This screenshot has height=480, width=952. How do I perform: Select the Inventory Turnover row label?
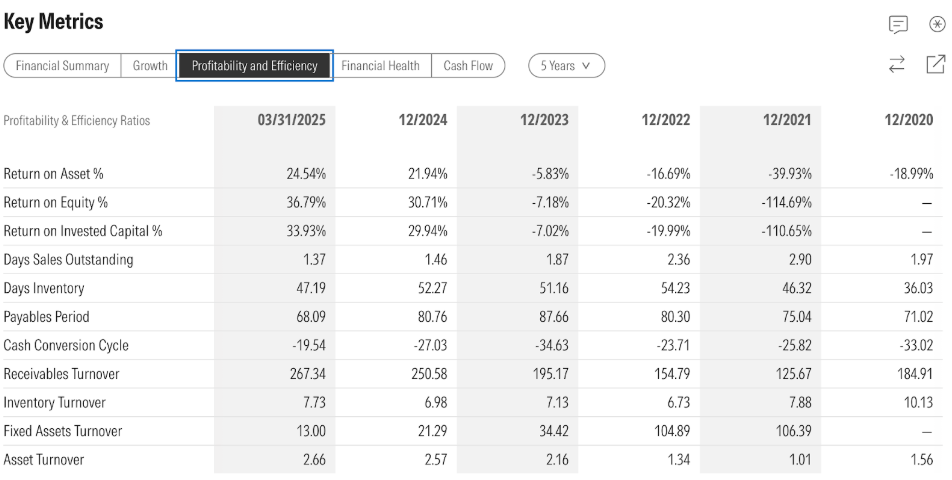pos(55,403)
